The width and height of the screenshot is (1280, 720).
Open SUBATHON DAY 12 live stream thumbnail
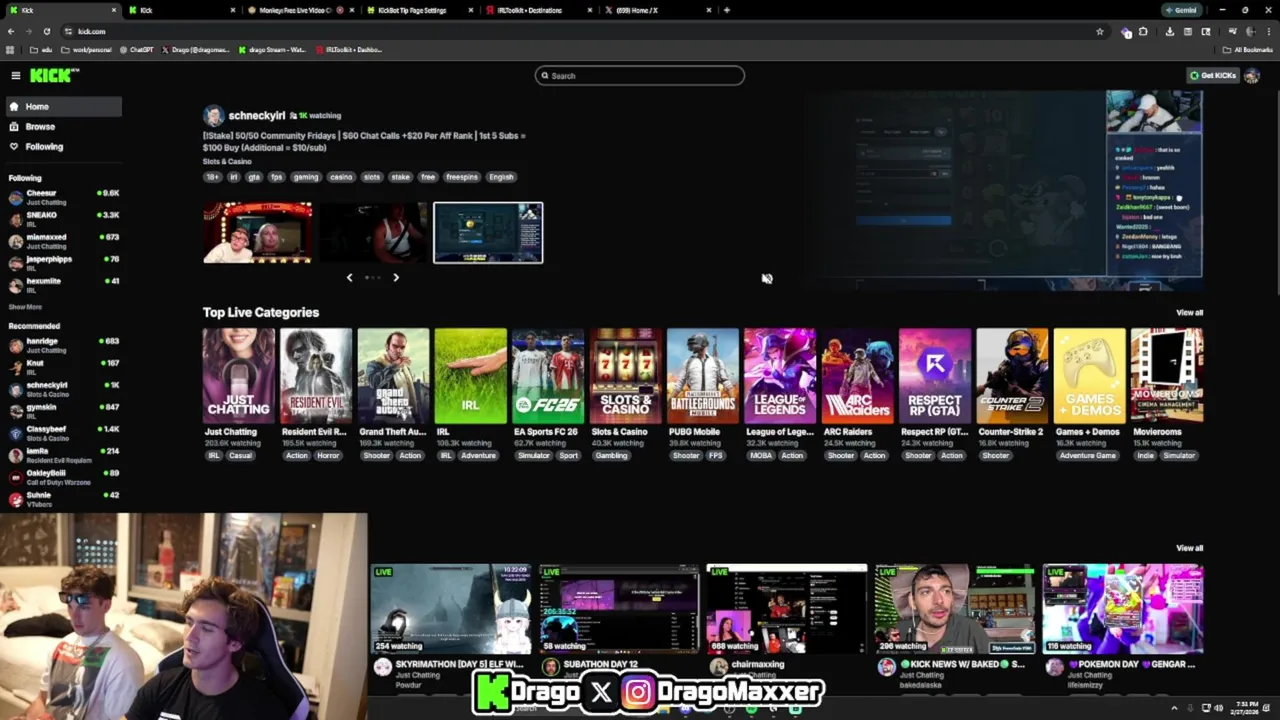619,609
